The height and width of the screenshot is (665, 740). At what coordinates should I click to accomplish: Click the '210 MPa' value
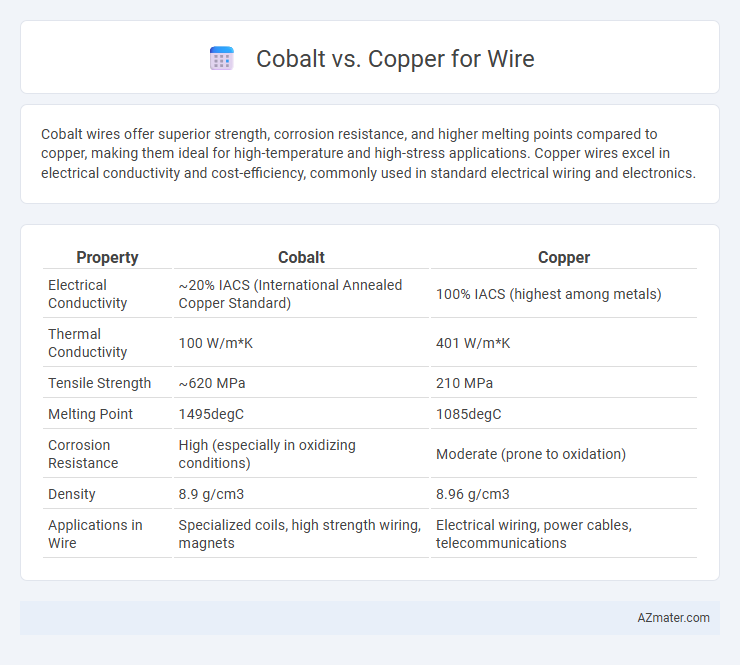pyautogui.click(x=464, y=383)
